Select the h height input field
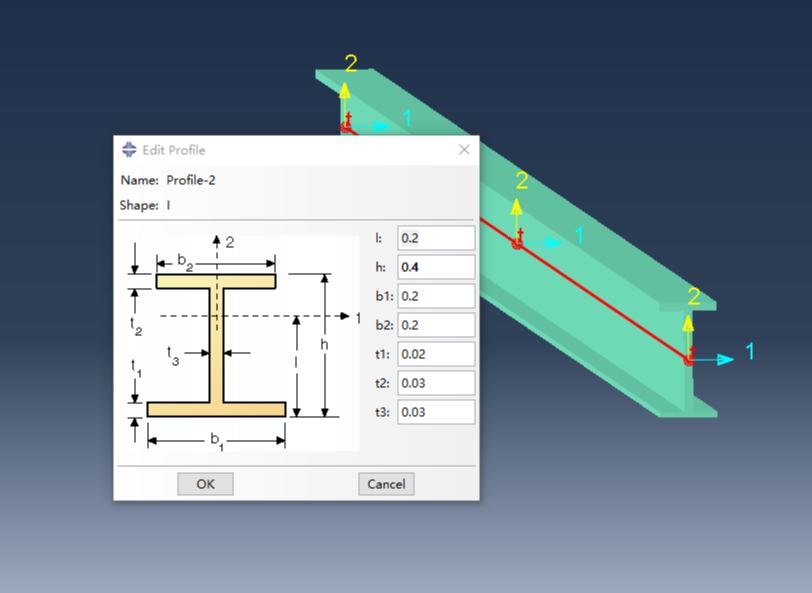812x593 pixels. pyautogui.click(x=436, y=267)
